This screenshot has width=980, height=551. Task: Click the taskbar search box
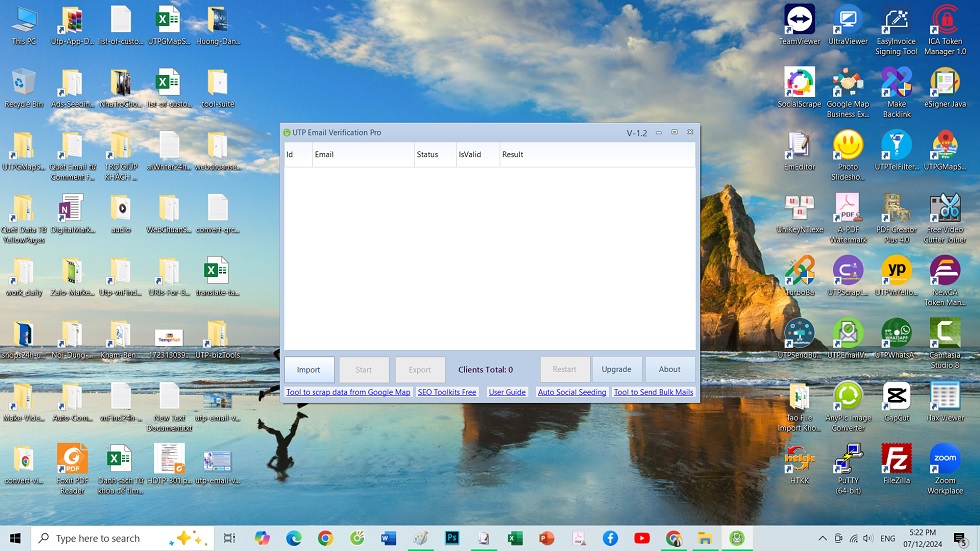(120, 538)
